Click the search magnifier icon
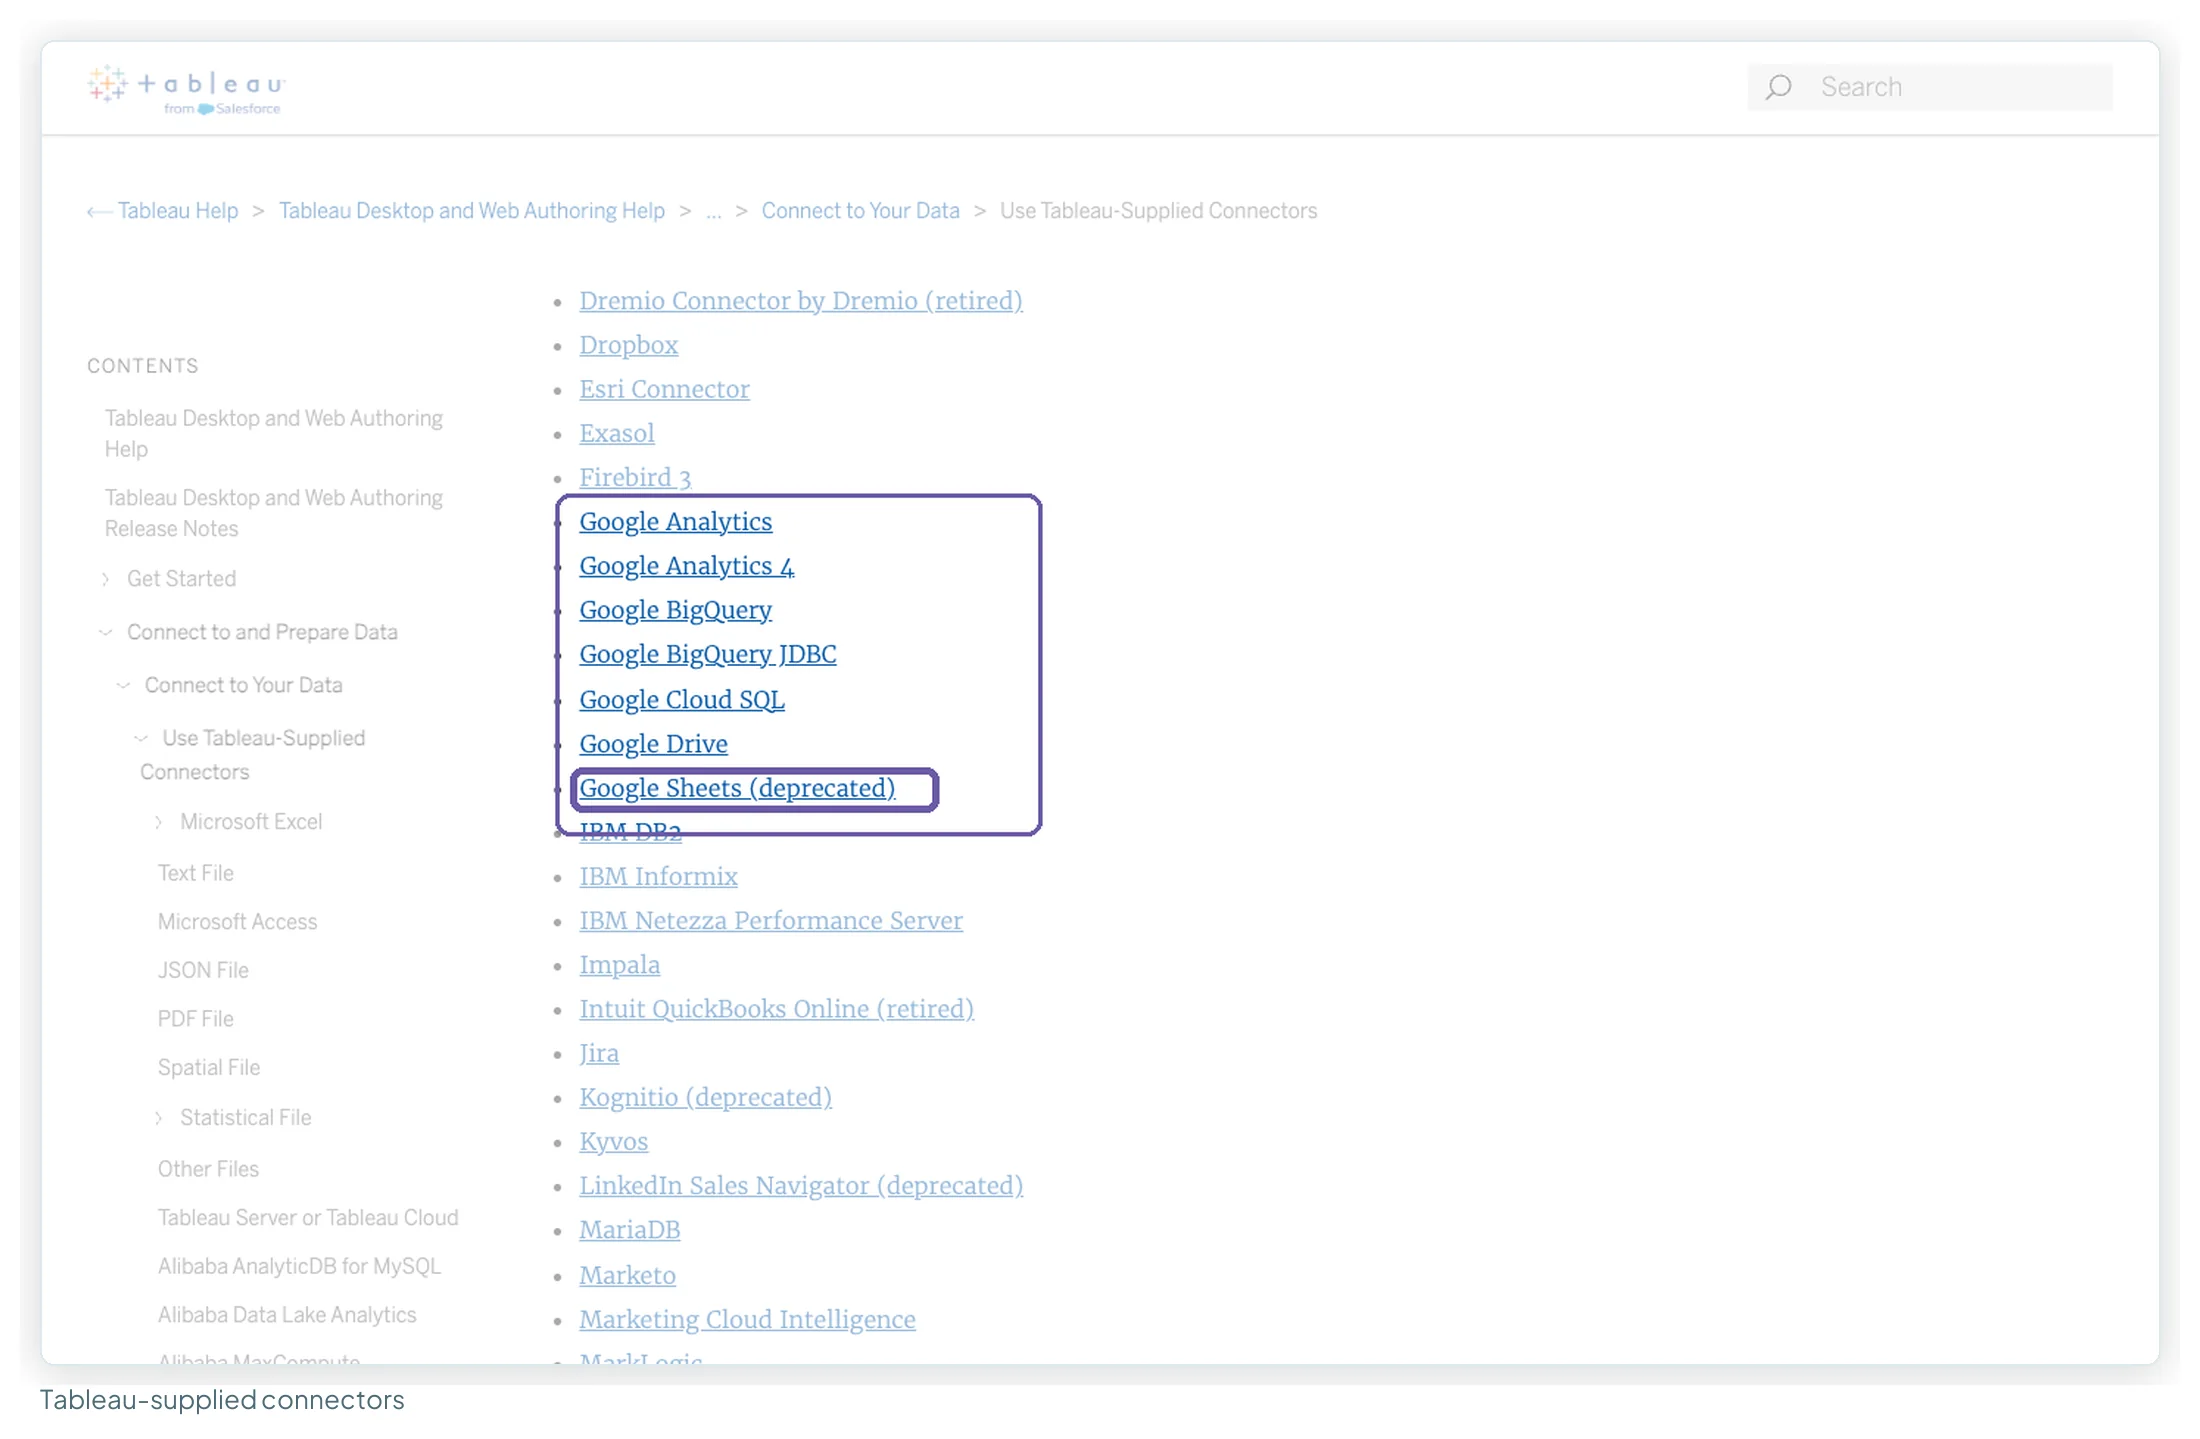 point(1778,87)
